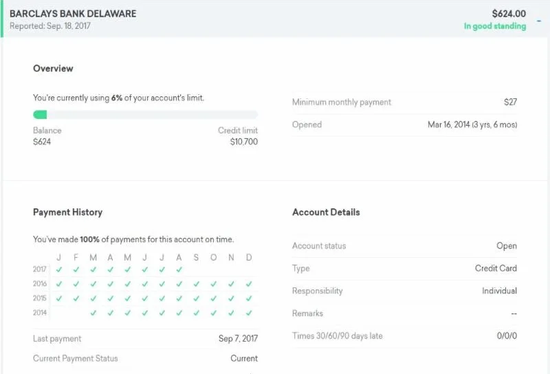Click the 100% on-time payments sentence

coord(133,239)
